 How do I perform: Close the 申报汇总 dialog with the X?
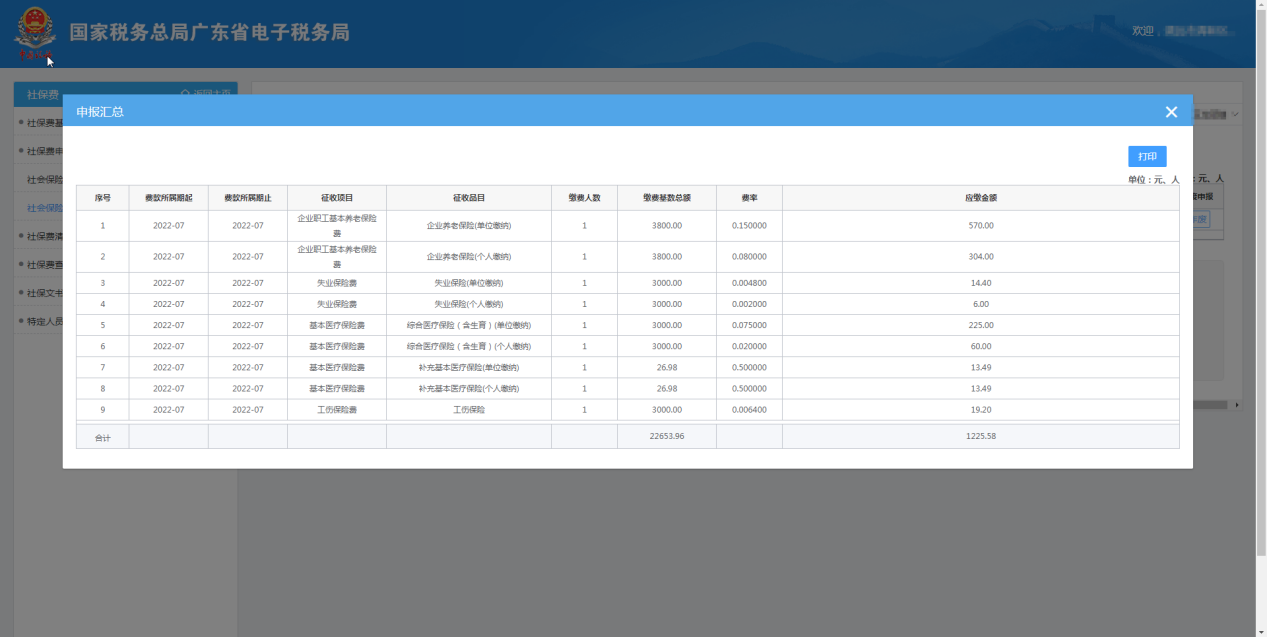click(x=1171, y=112)
